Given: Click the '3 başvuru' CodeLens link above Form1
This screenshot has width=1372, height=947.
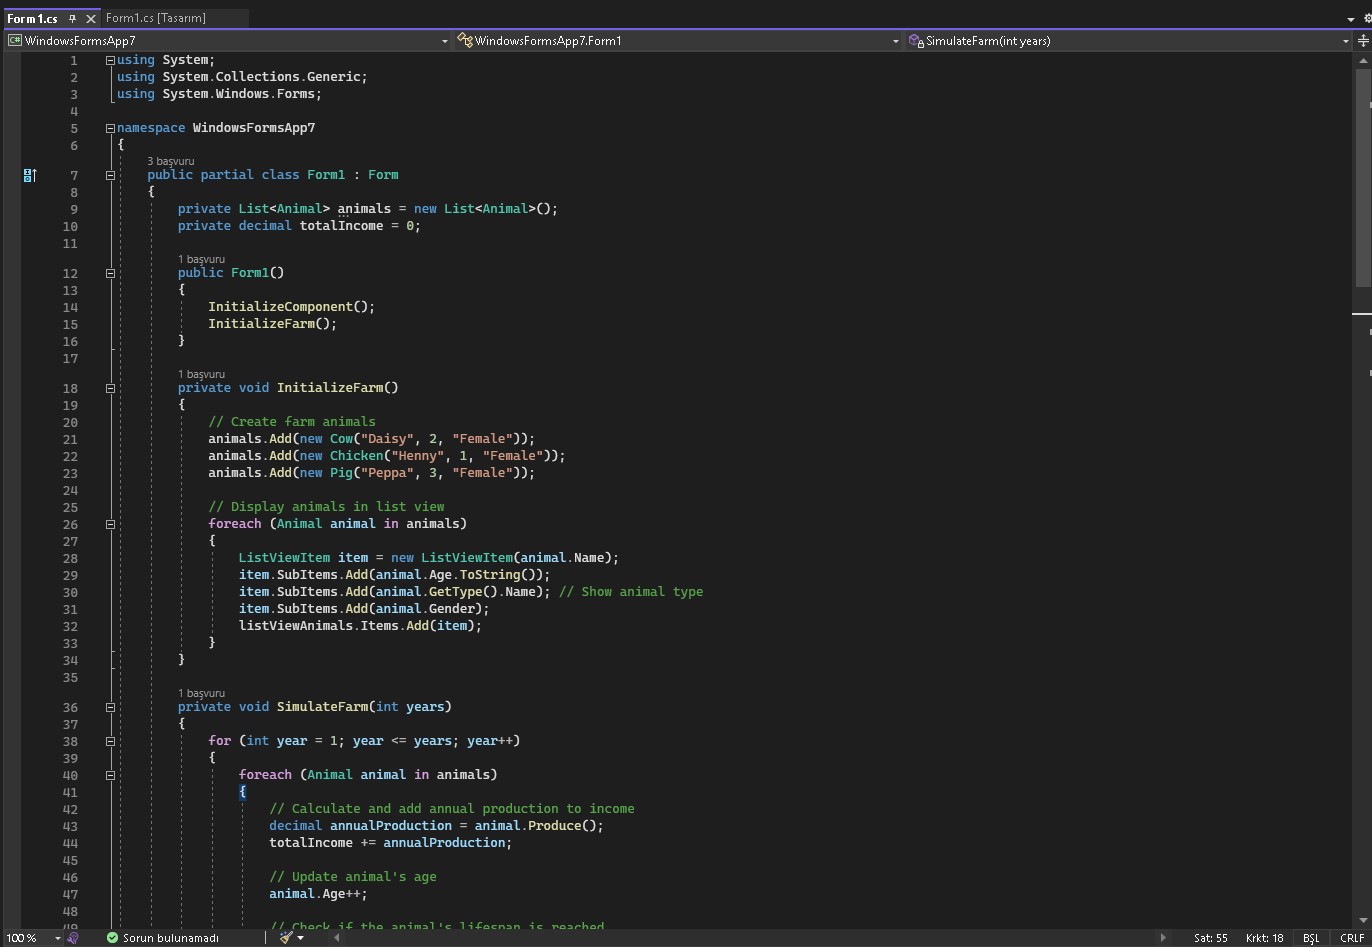Looking at the screenshot, I should 170,161.
